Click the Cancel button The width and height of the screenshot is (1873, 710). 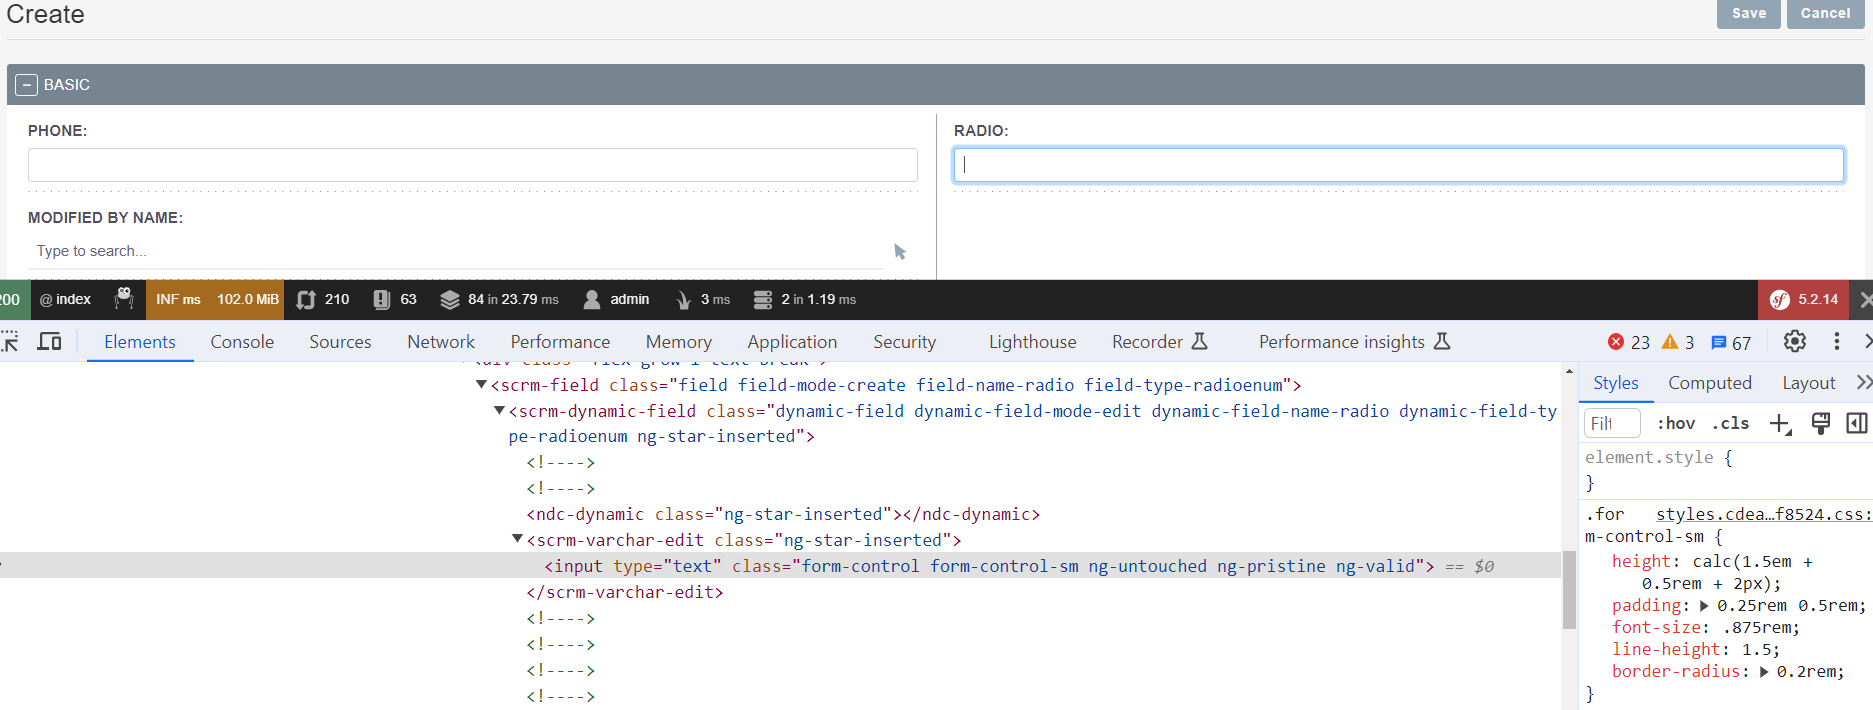click(1825, 14)
